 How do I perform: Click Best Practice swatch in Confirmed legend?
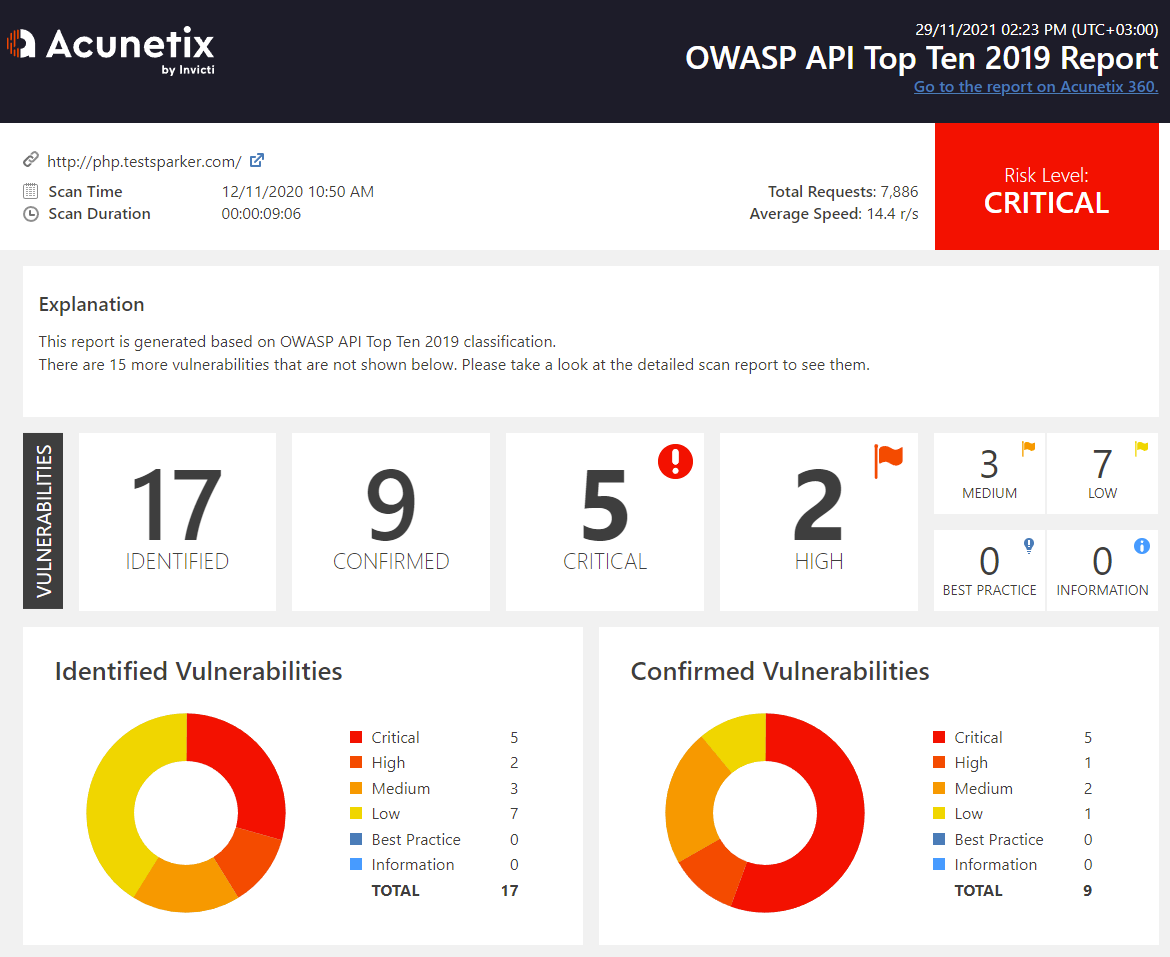(939, 839)
